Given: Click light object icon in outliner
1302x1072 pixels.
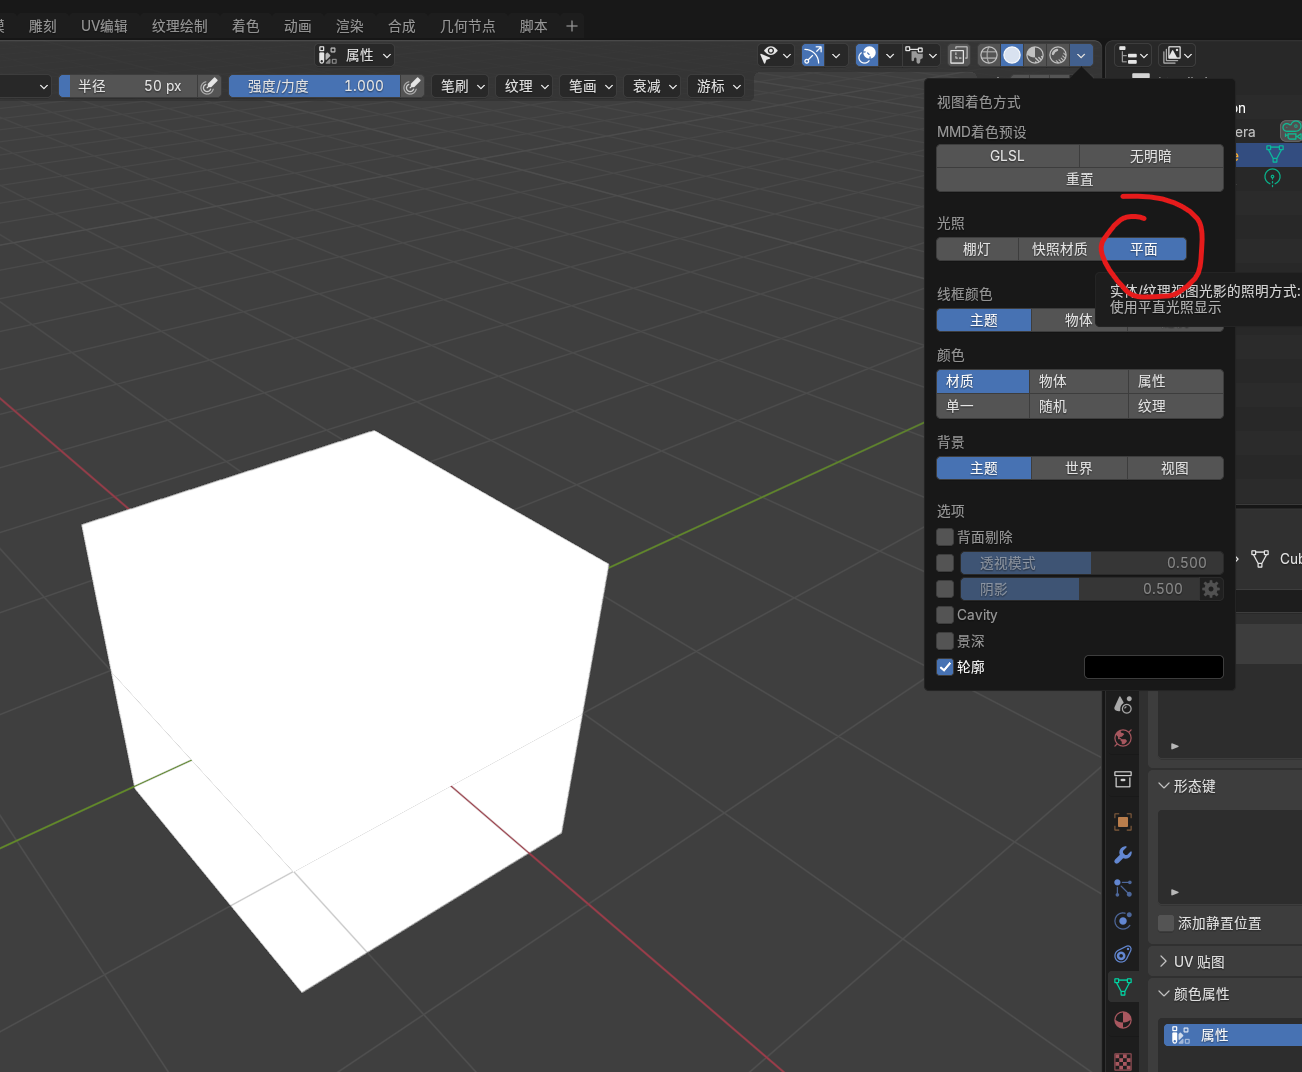Looking at the screenshot, I should [1272, 177].
